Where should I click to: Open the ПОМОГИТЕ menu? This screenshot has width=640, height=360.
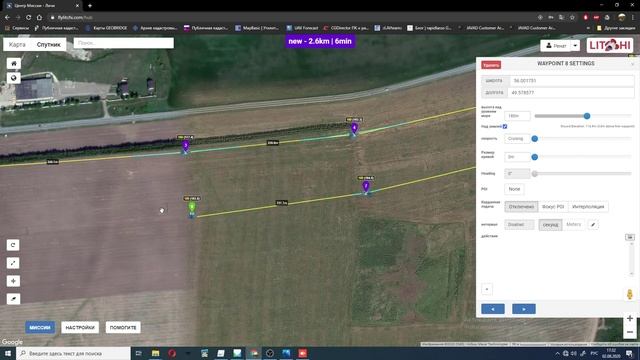[x=123, y=327]
